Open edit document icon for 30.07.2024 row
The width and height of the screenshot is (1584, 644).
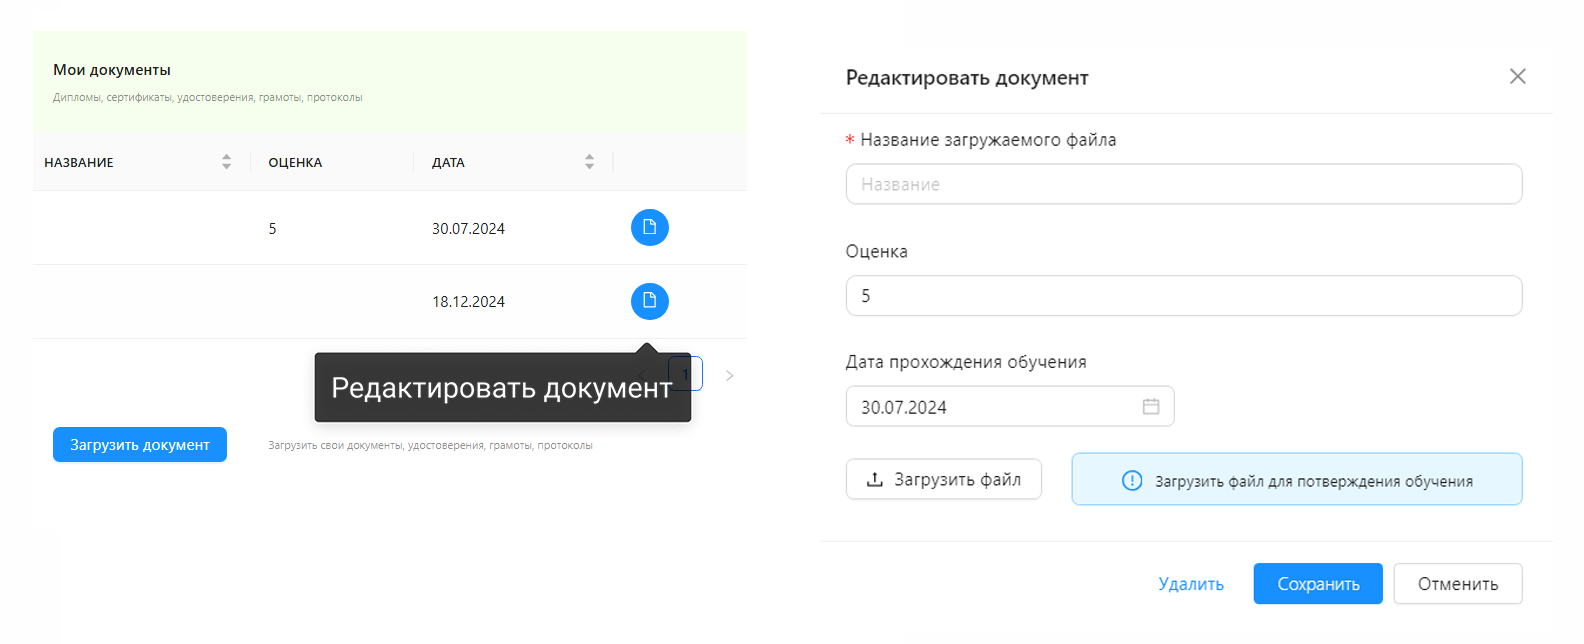[x=650, y=228]
